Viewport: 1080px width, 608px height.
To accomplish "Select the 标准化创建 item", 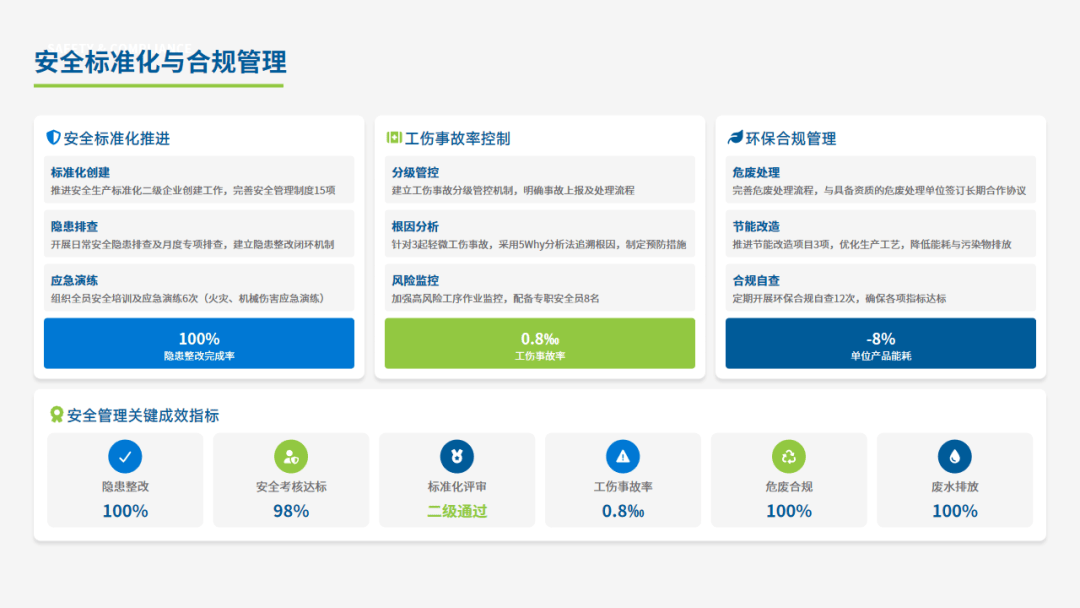I will tap(199, 181).
